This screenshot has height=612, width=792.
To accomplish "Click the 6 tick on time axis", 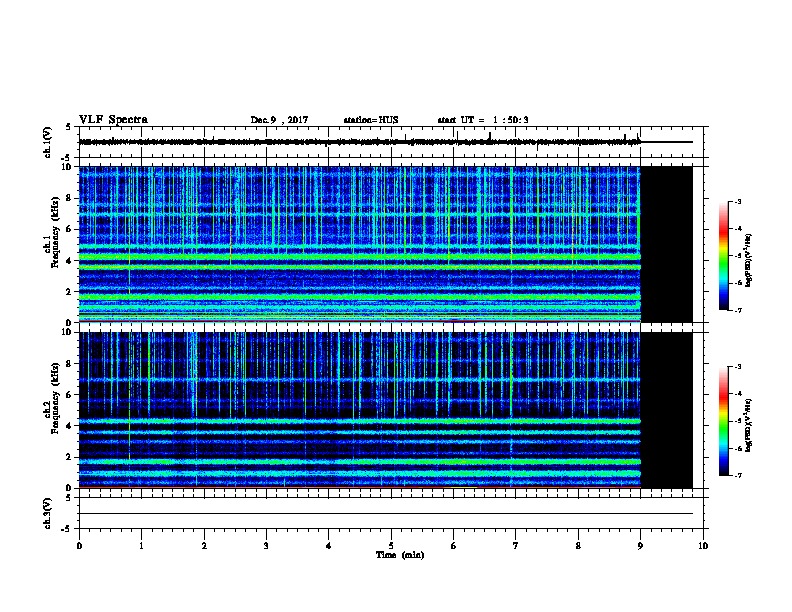I will [x=454, y=546].
